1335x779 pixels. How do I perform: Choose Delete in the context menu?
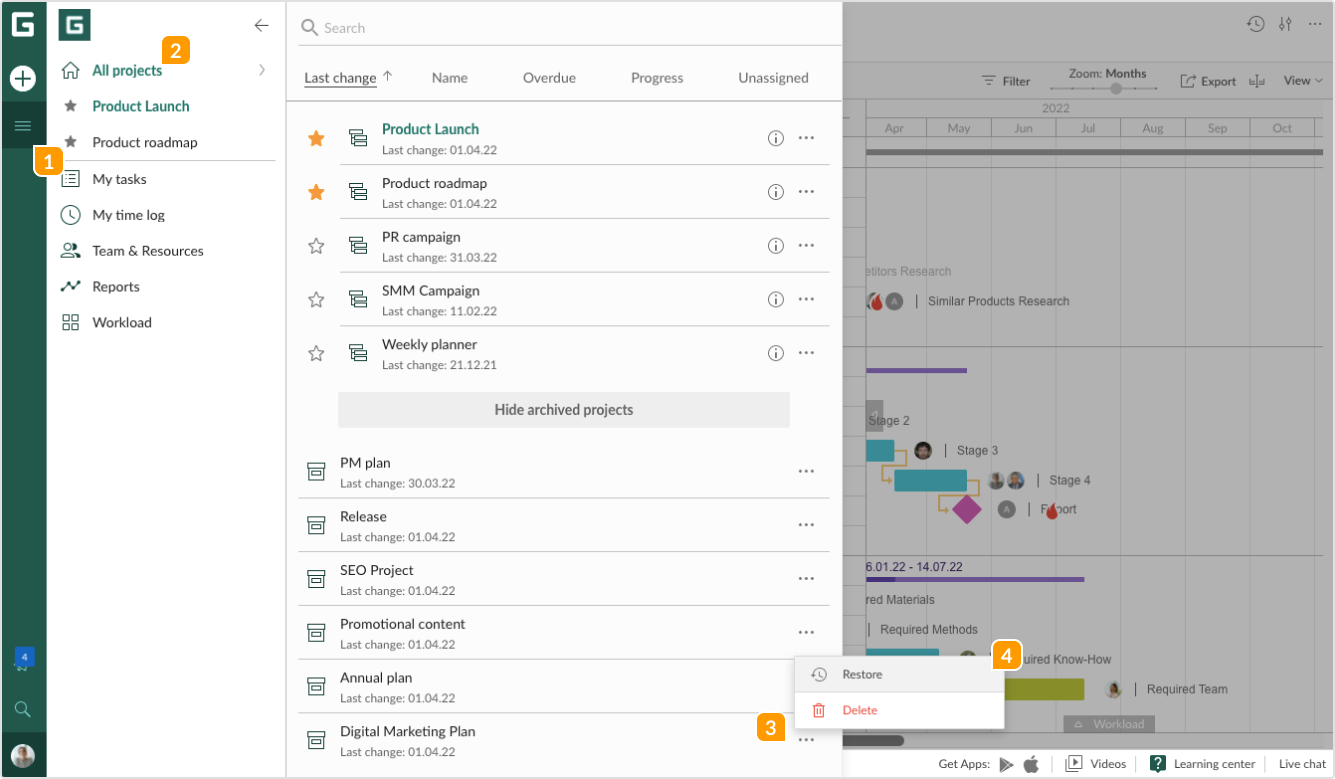coord(859,710)
